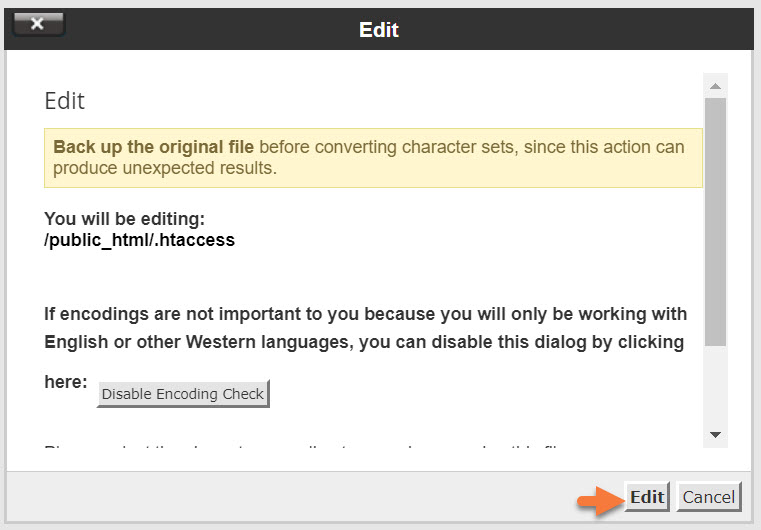Click the "If encodings are not important" line
This screenshot has width=761, height=530.
364,312
